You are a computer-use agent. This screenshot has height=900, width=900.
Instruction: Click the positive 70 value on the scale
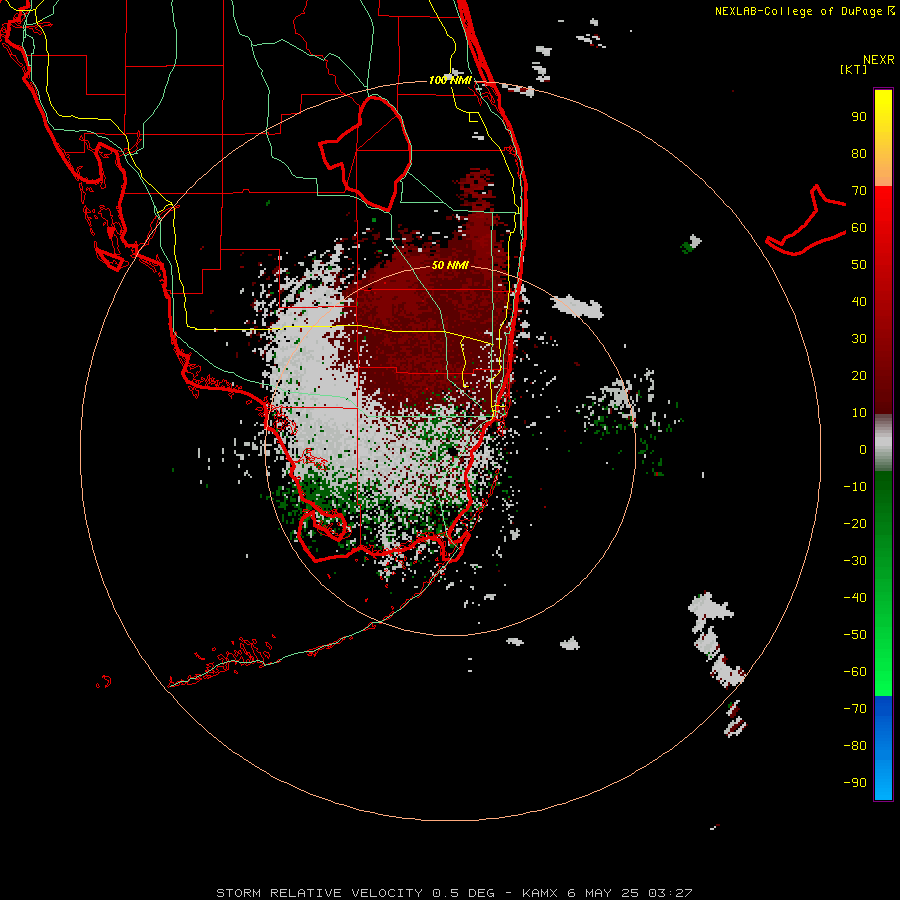pos(859,191)
